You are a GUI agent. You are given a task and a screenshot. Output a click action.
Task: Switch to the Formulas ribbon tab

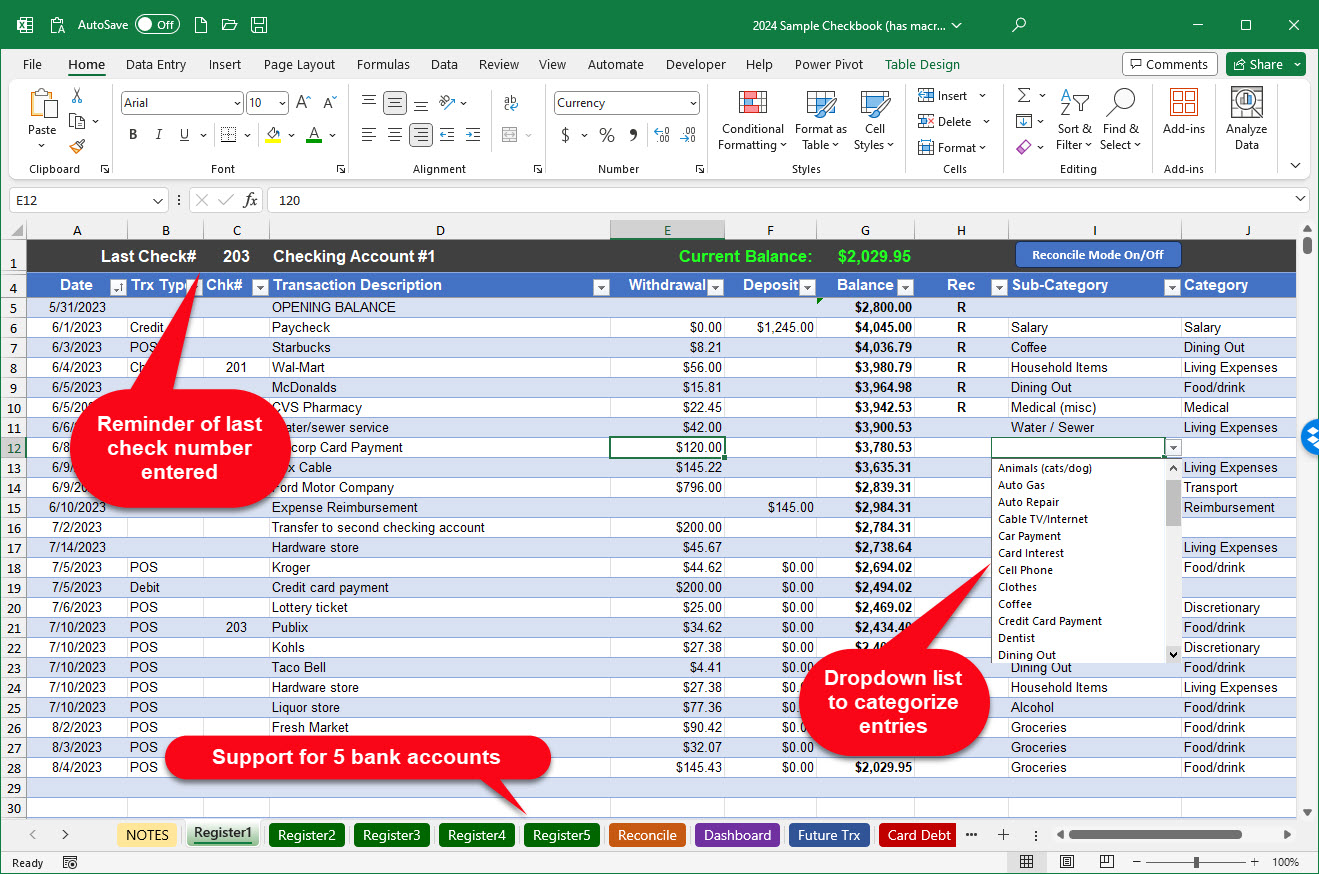[x=383, y=64]
